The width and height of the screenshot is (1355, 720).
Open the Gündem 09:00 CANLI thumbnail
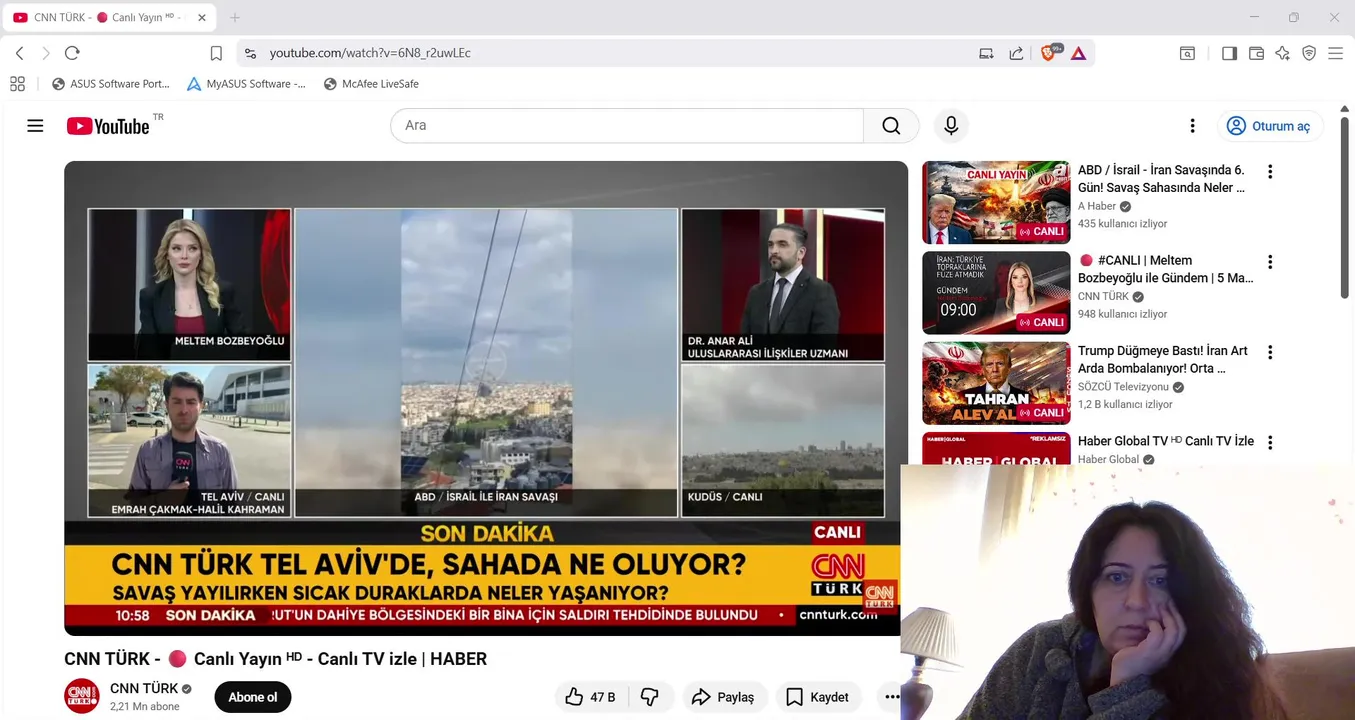click(996, 292)
